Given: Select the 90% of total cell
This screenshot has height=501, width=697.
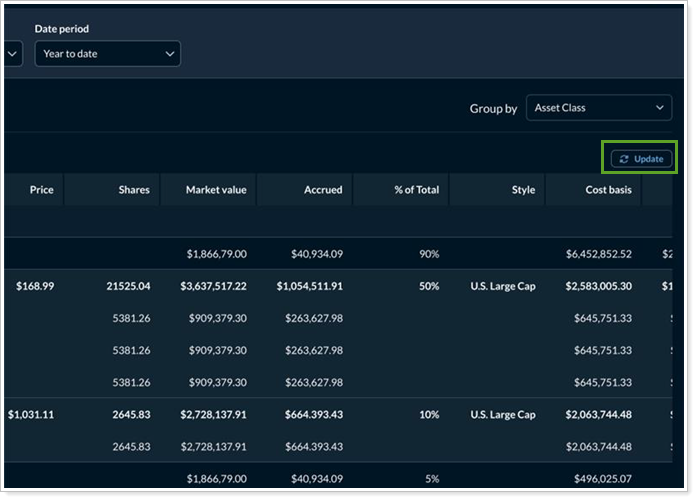Looking at the screenshot, I should click(x=429, y=254).
